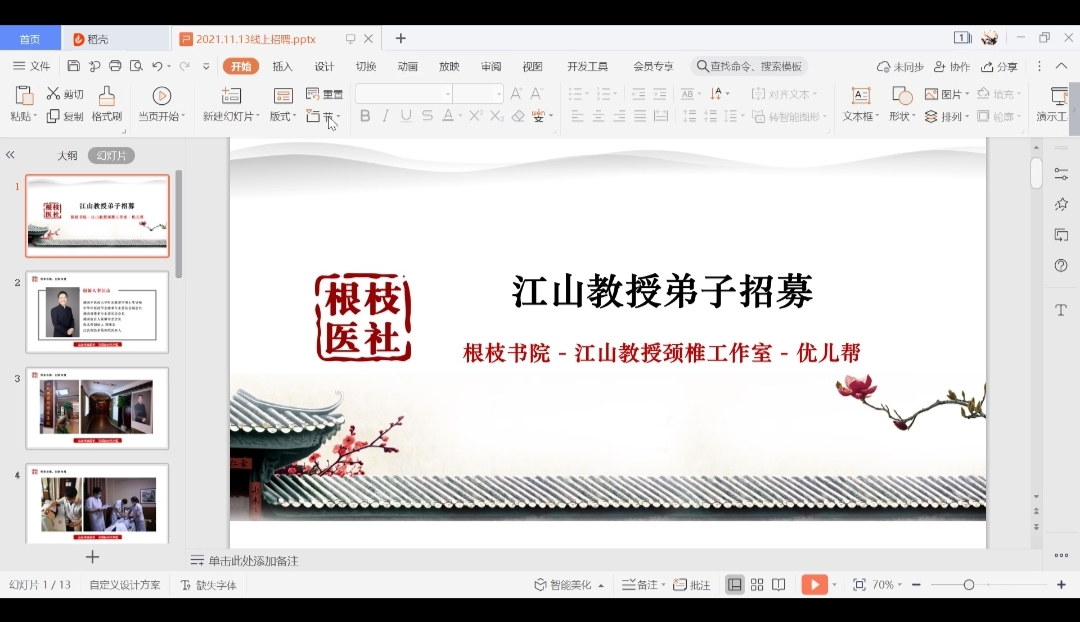Image resolution: width=1080 pixels, height=622 pixels.
Task: Open the font size combo box
Action: point(478,94)
